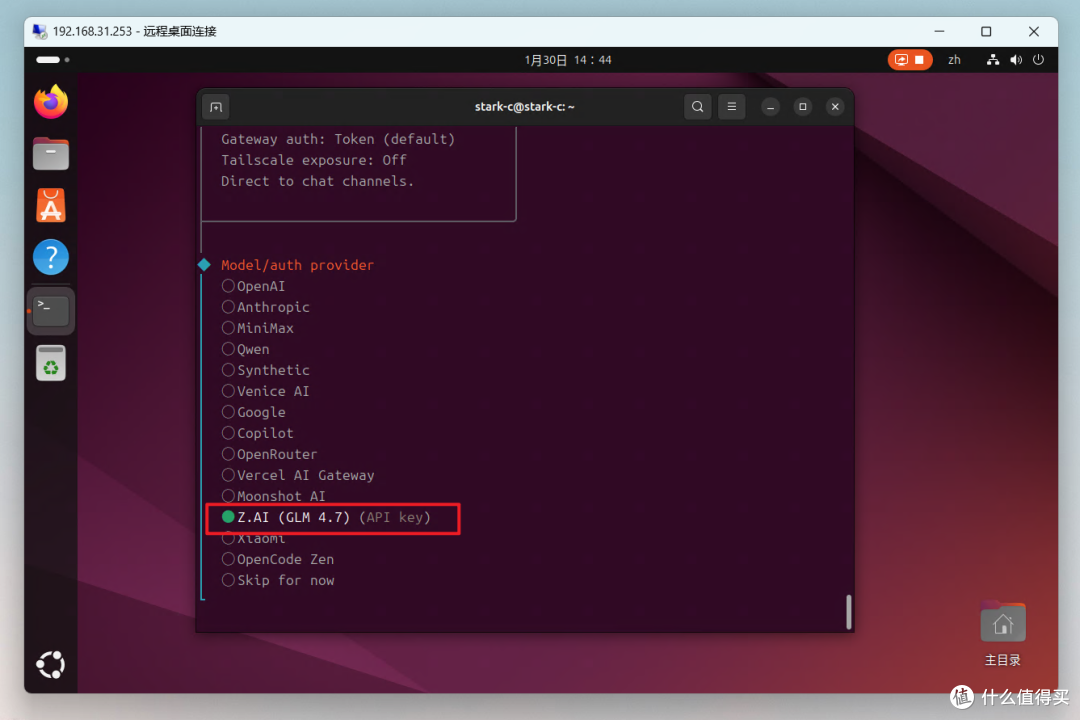Minimize the terminal window
Viewport: 1080px width, 720px height.
(771, 107)
